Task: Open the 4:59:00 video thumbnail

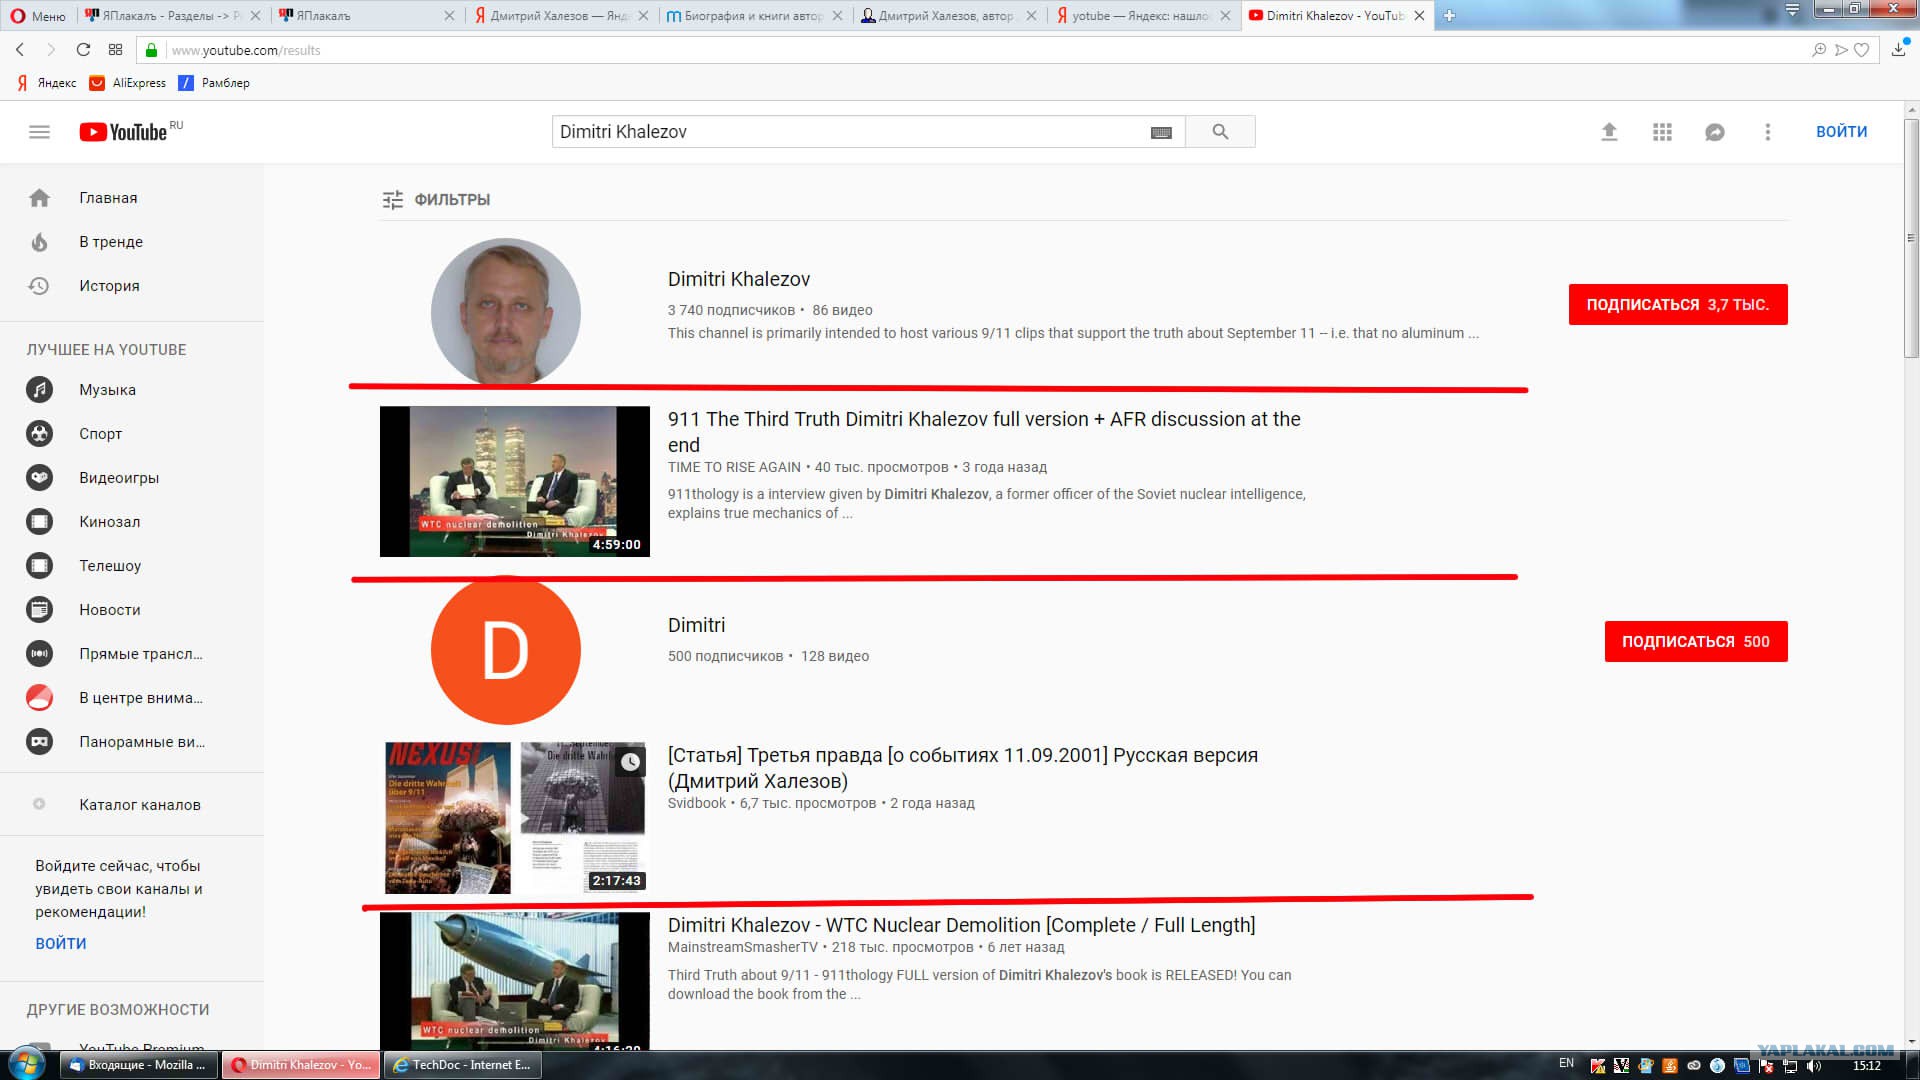Action: (515, 482)
